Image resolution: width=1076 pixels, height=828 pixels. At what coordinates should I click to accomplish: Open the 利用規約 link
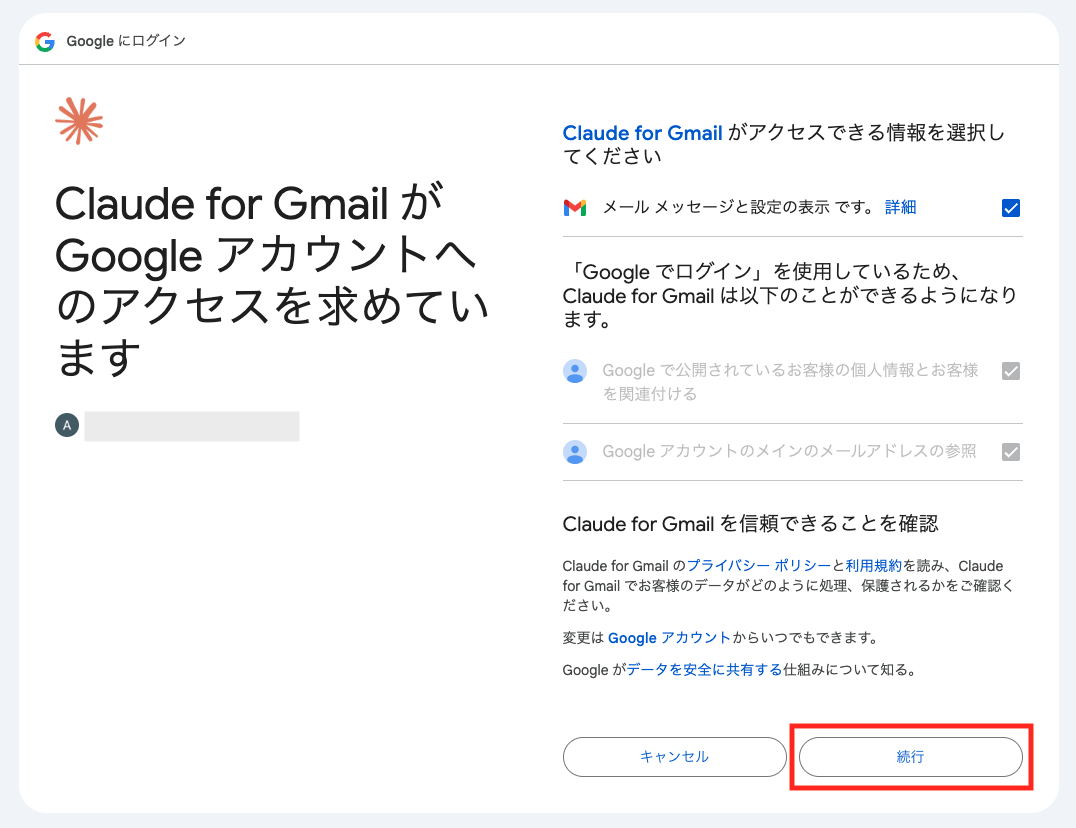coord(873,566)
